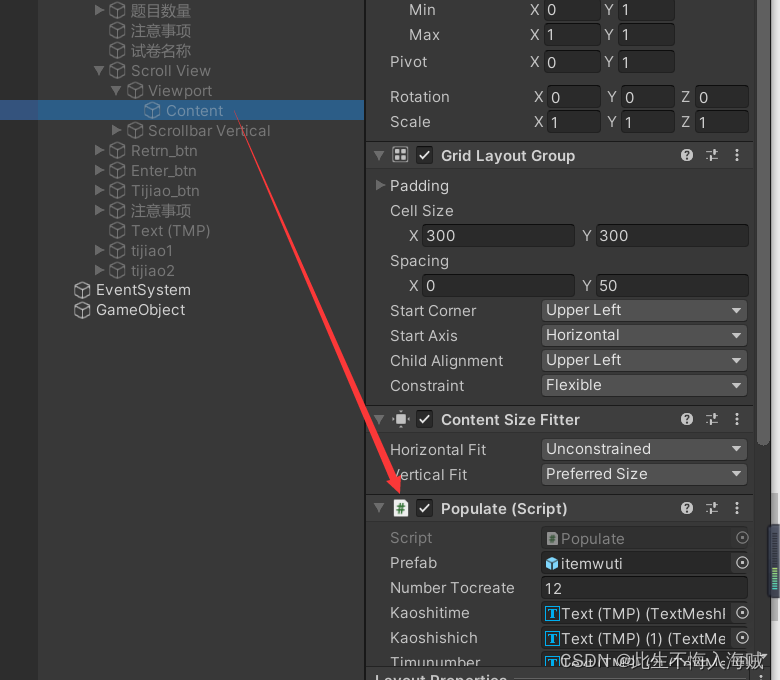Open the Constraint Flexible dropdown

tap(644, 385)
